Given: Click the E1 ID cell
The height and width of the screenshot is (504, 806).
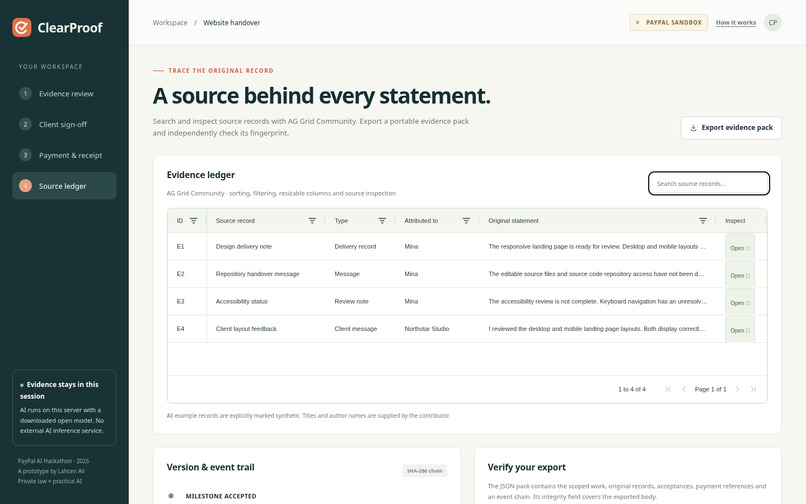Looking at the screenshot, I should tap(187, 246).
